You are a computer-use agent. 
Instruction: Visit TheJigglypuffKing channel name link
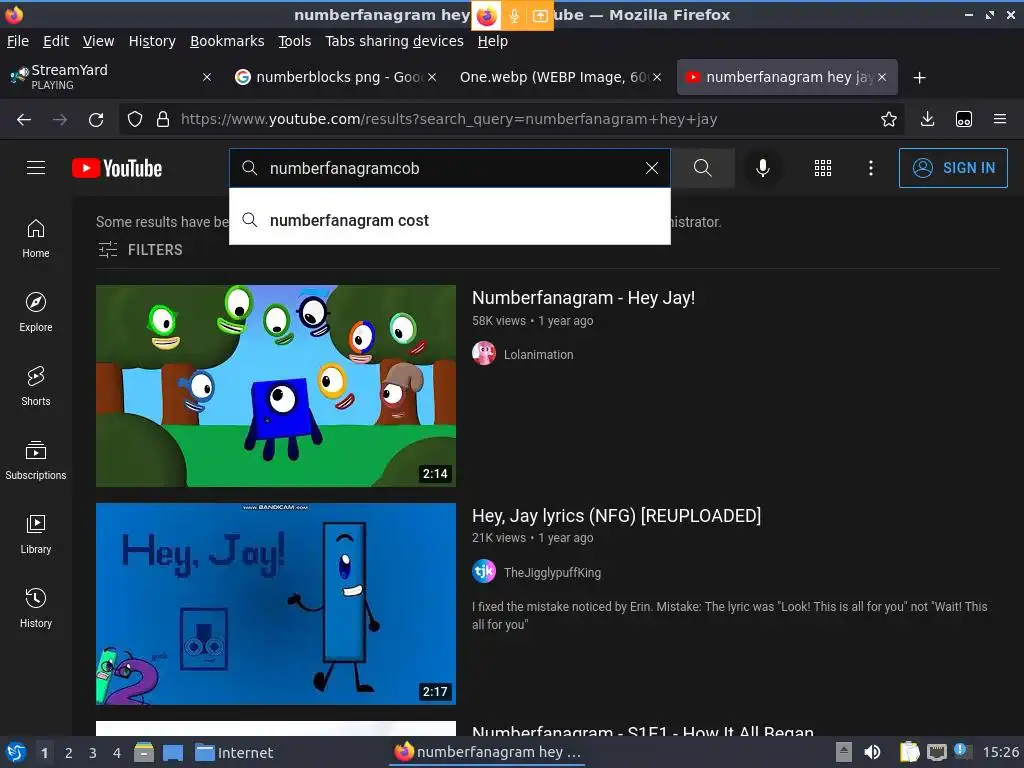(x=552, y=573)
